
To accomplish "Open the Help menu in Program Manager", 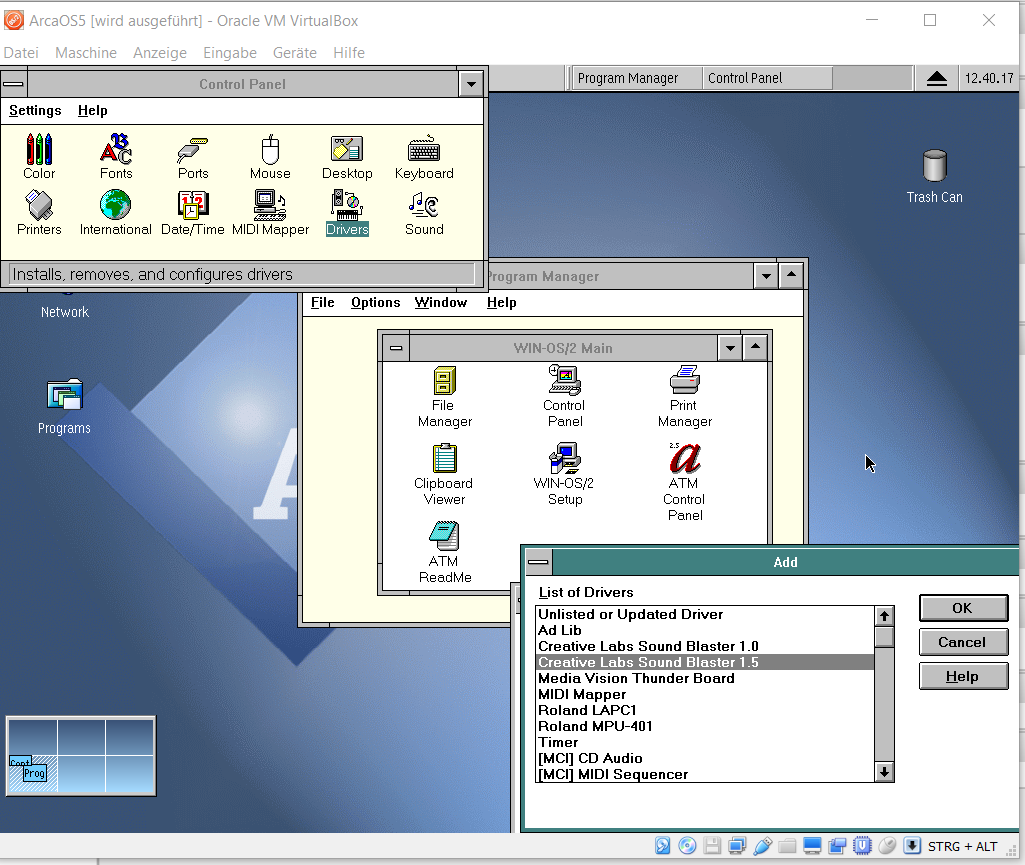I will (x=501, y=302).
